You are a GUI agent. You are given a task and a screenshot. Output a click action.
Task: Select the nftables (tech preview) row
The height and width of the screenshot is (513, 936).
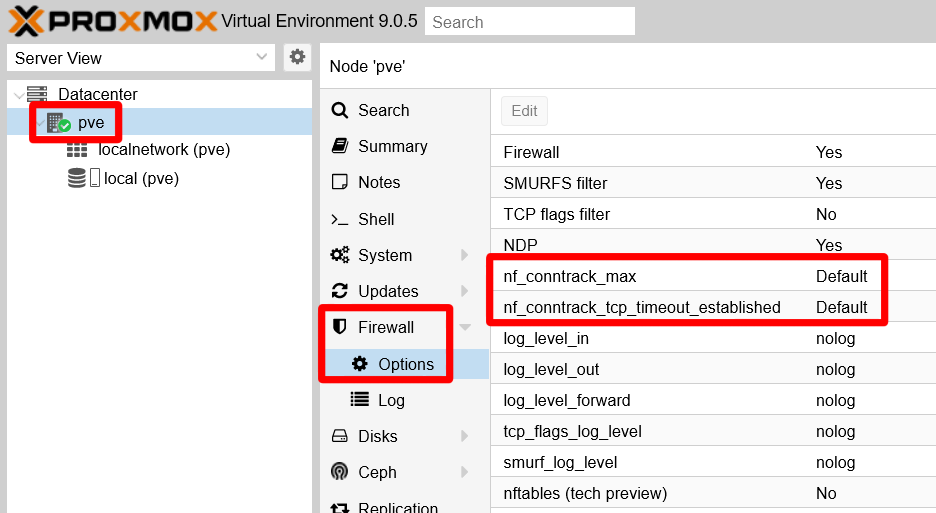tap(713, 493)
